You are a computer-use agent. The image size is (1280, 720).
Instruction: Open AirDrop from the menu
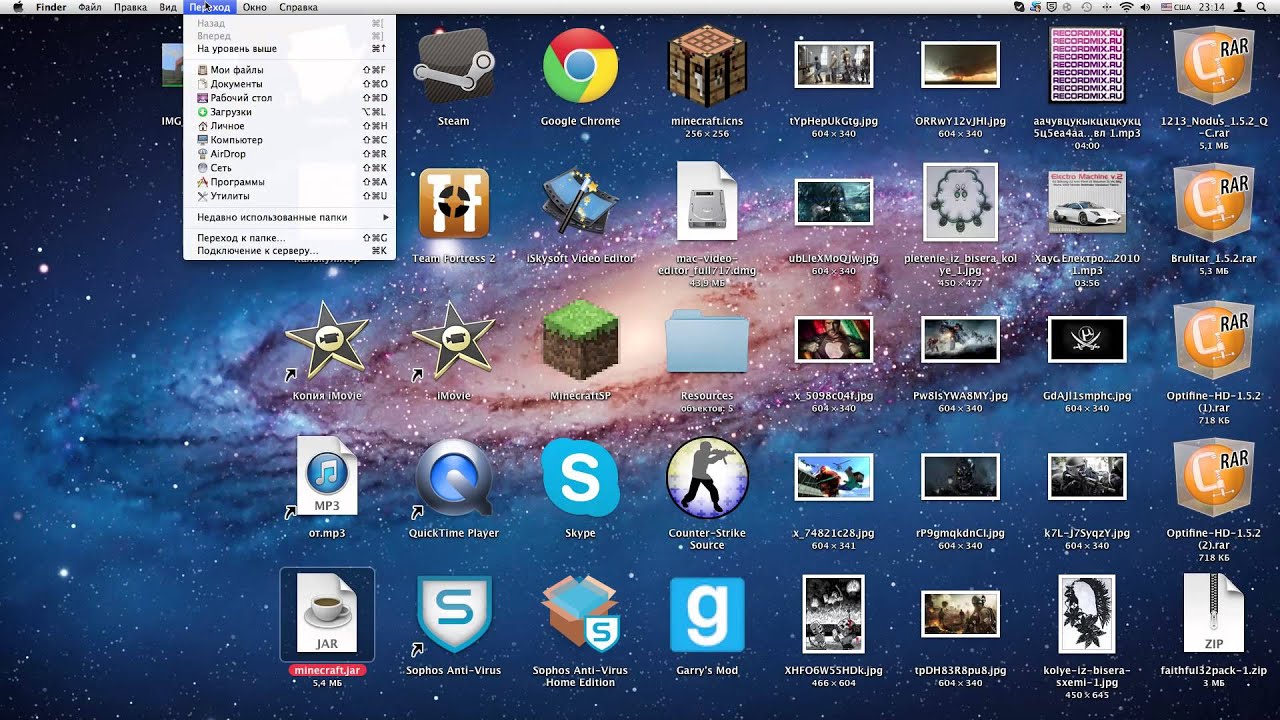[290, 154]
